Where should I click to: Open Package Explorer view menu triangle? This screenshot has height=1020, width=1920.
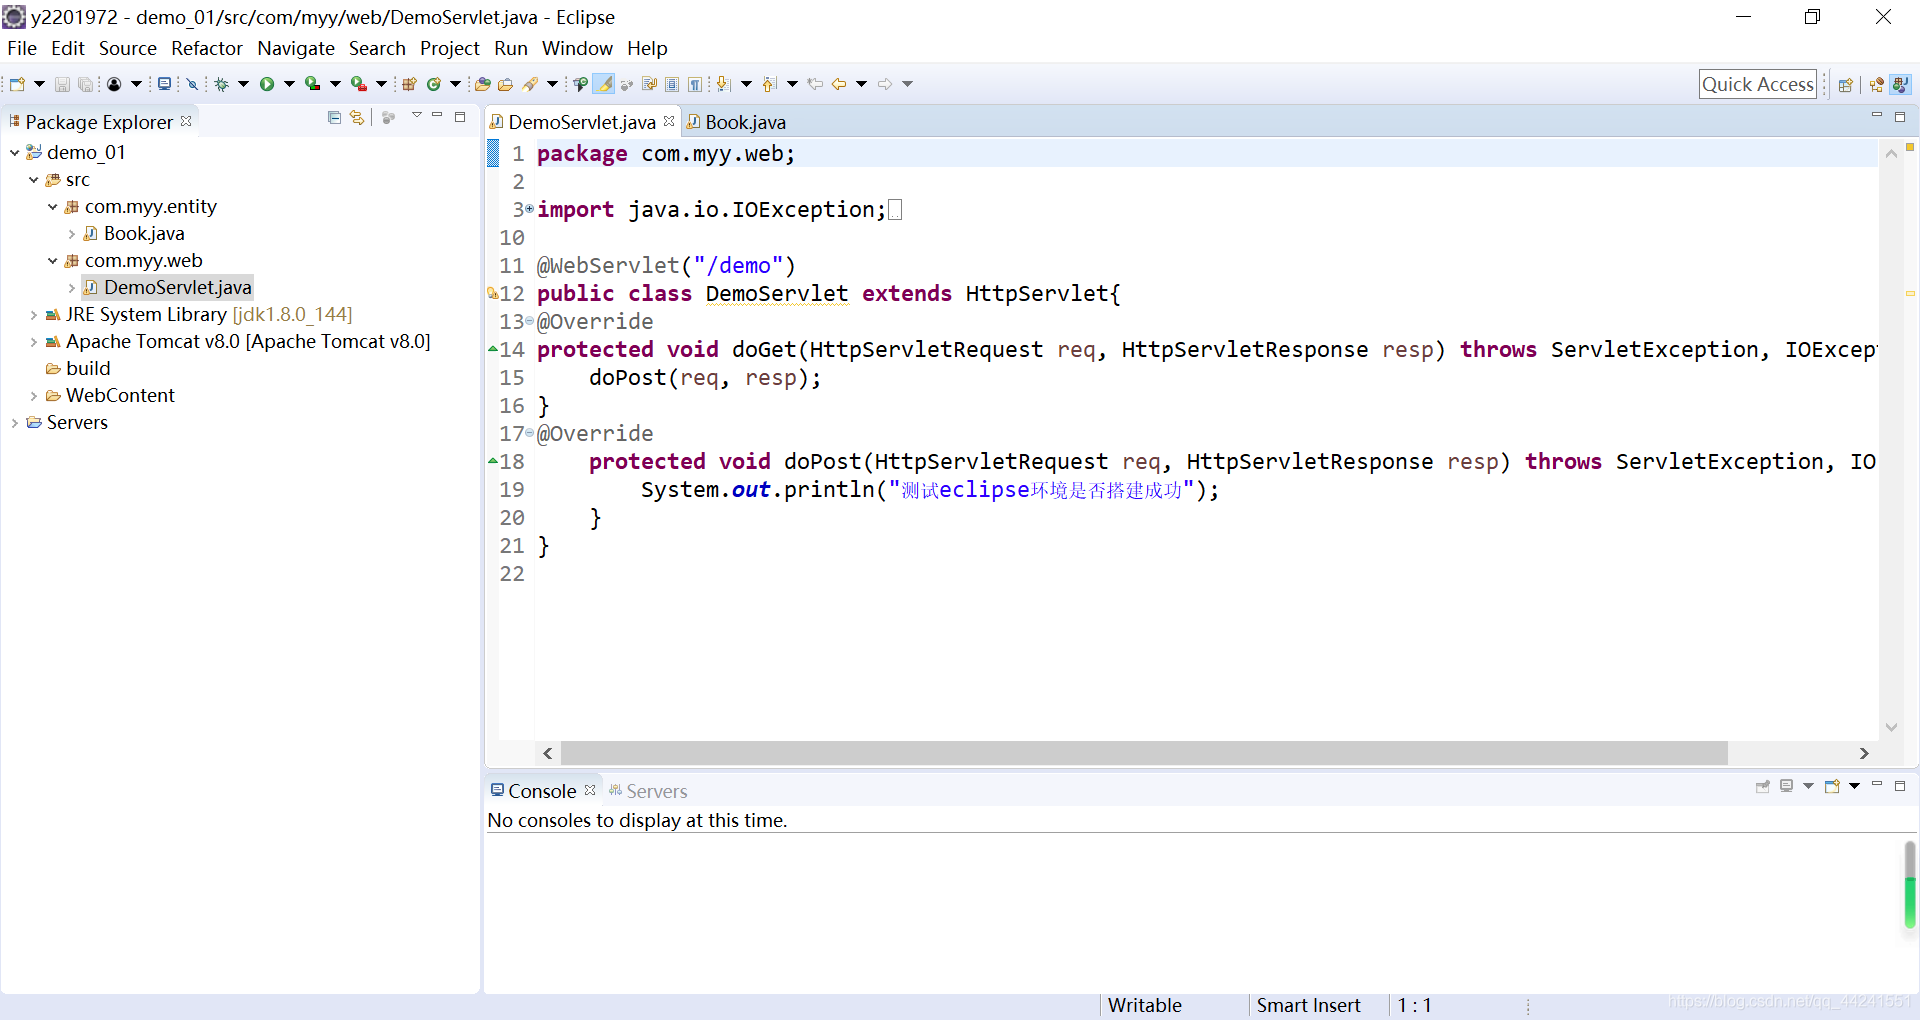[416, 116]
